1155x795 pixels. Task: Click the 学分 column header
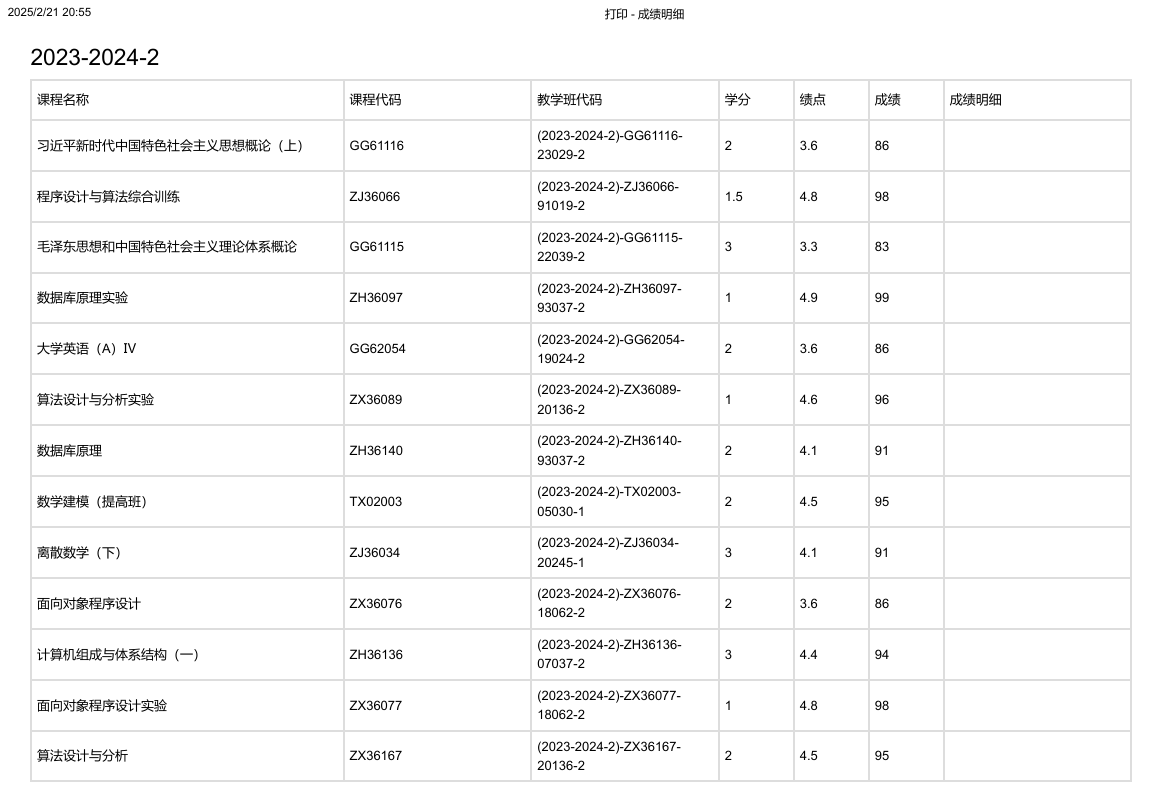click(737, 99)
